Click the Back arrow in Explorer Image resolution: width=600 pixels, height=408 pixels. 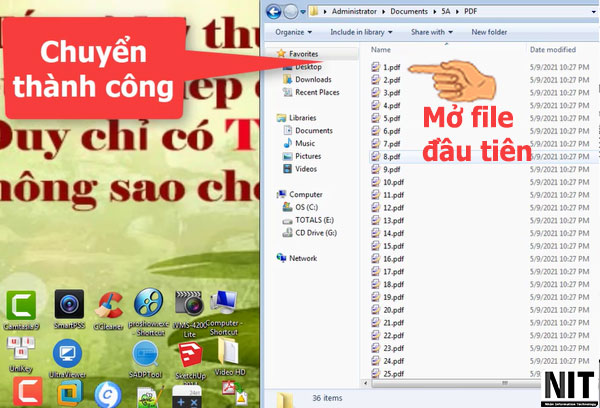(x=274, y=12)
